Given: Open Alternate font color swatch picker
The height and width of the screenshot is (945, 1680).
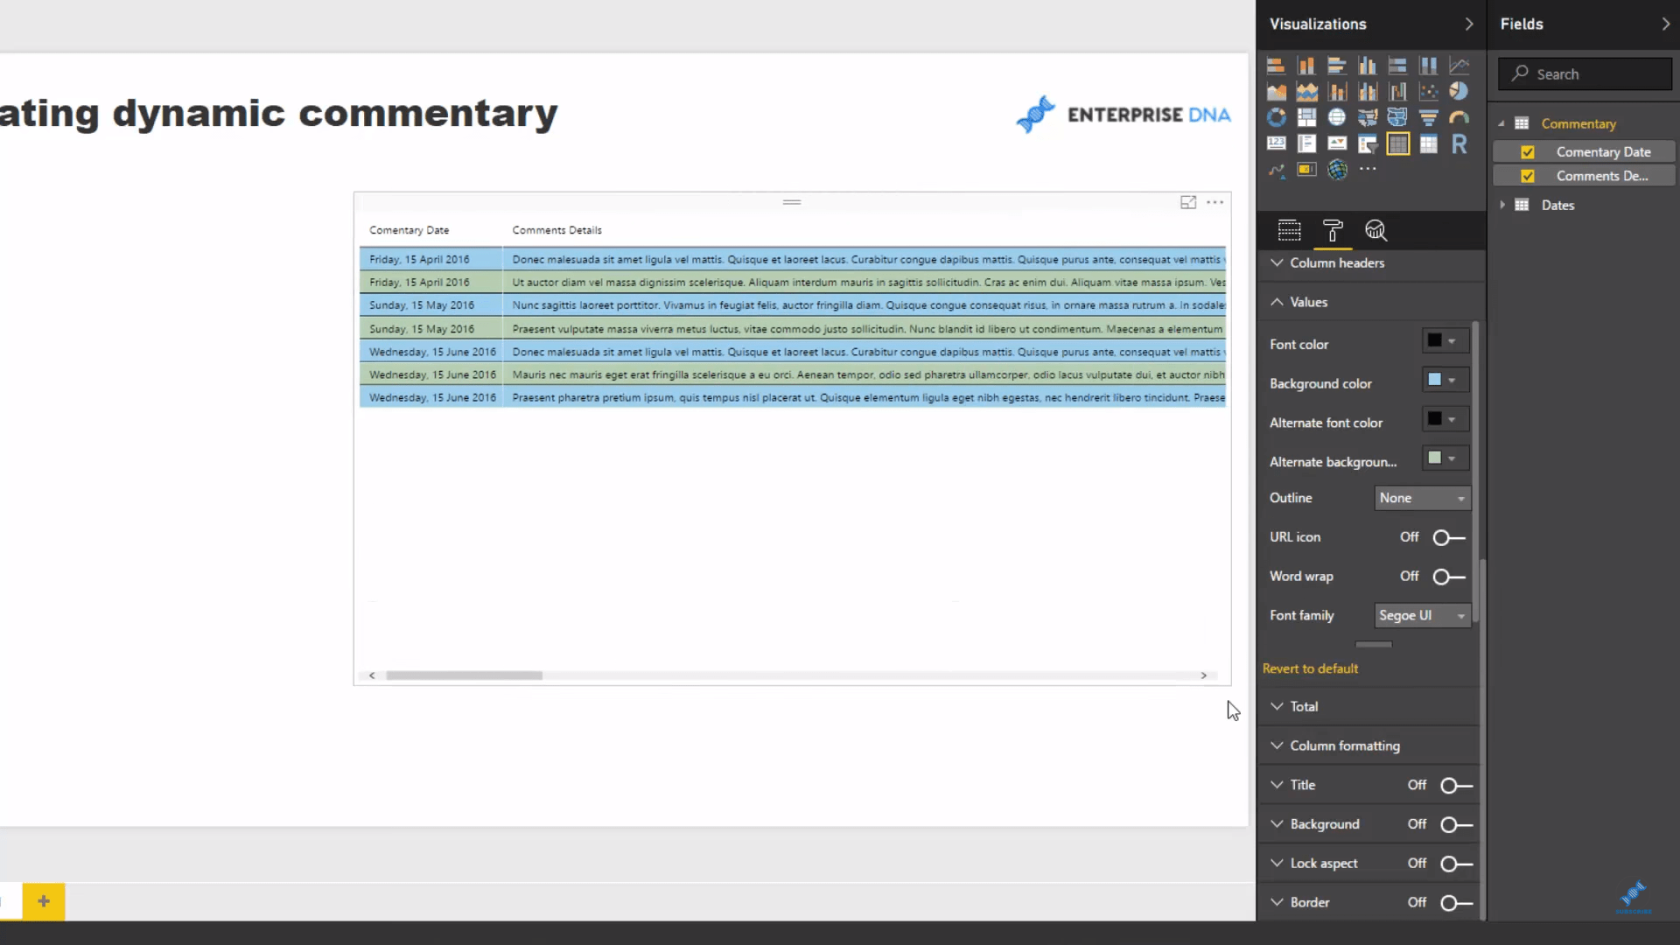Looking at the screenshot, I should (x=1445, y=419).
